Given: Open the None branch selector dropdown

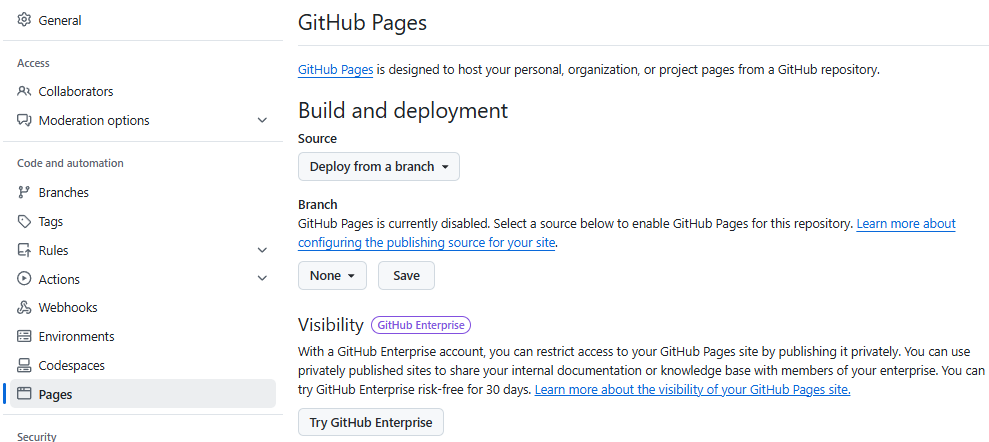Looking at the screenshot, I should (332, 276).
